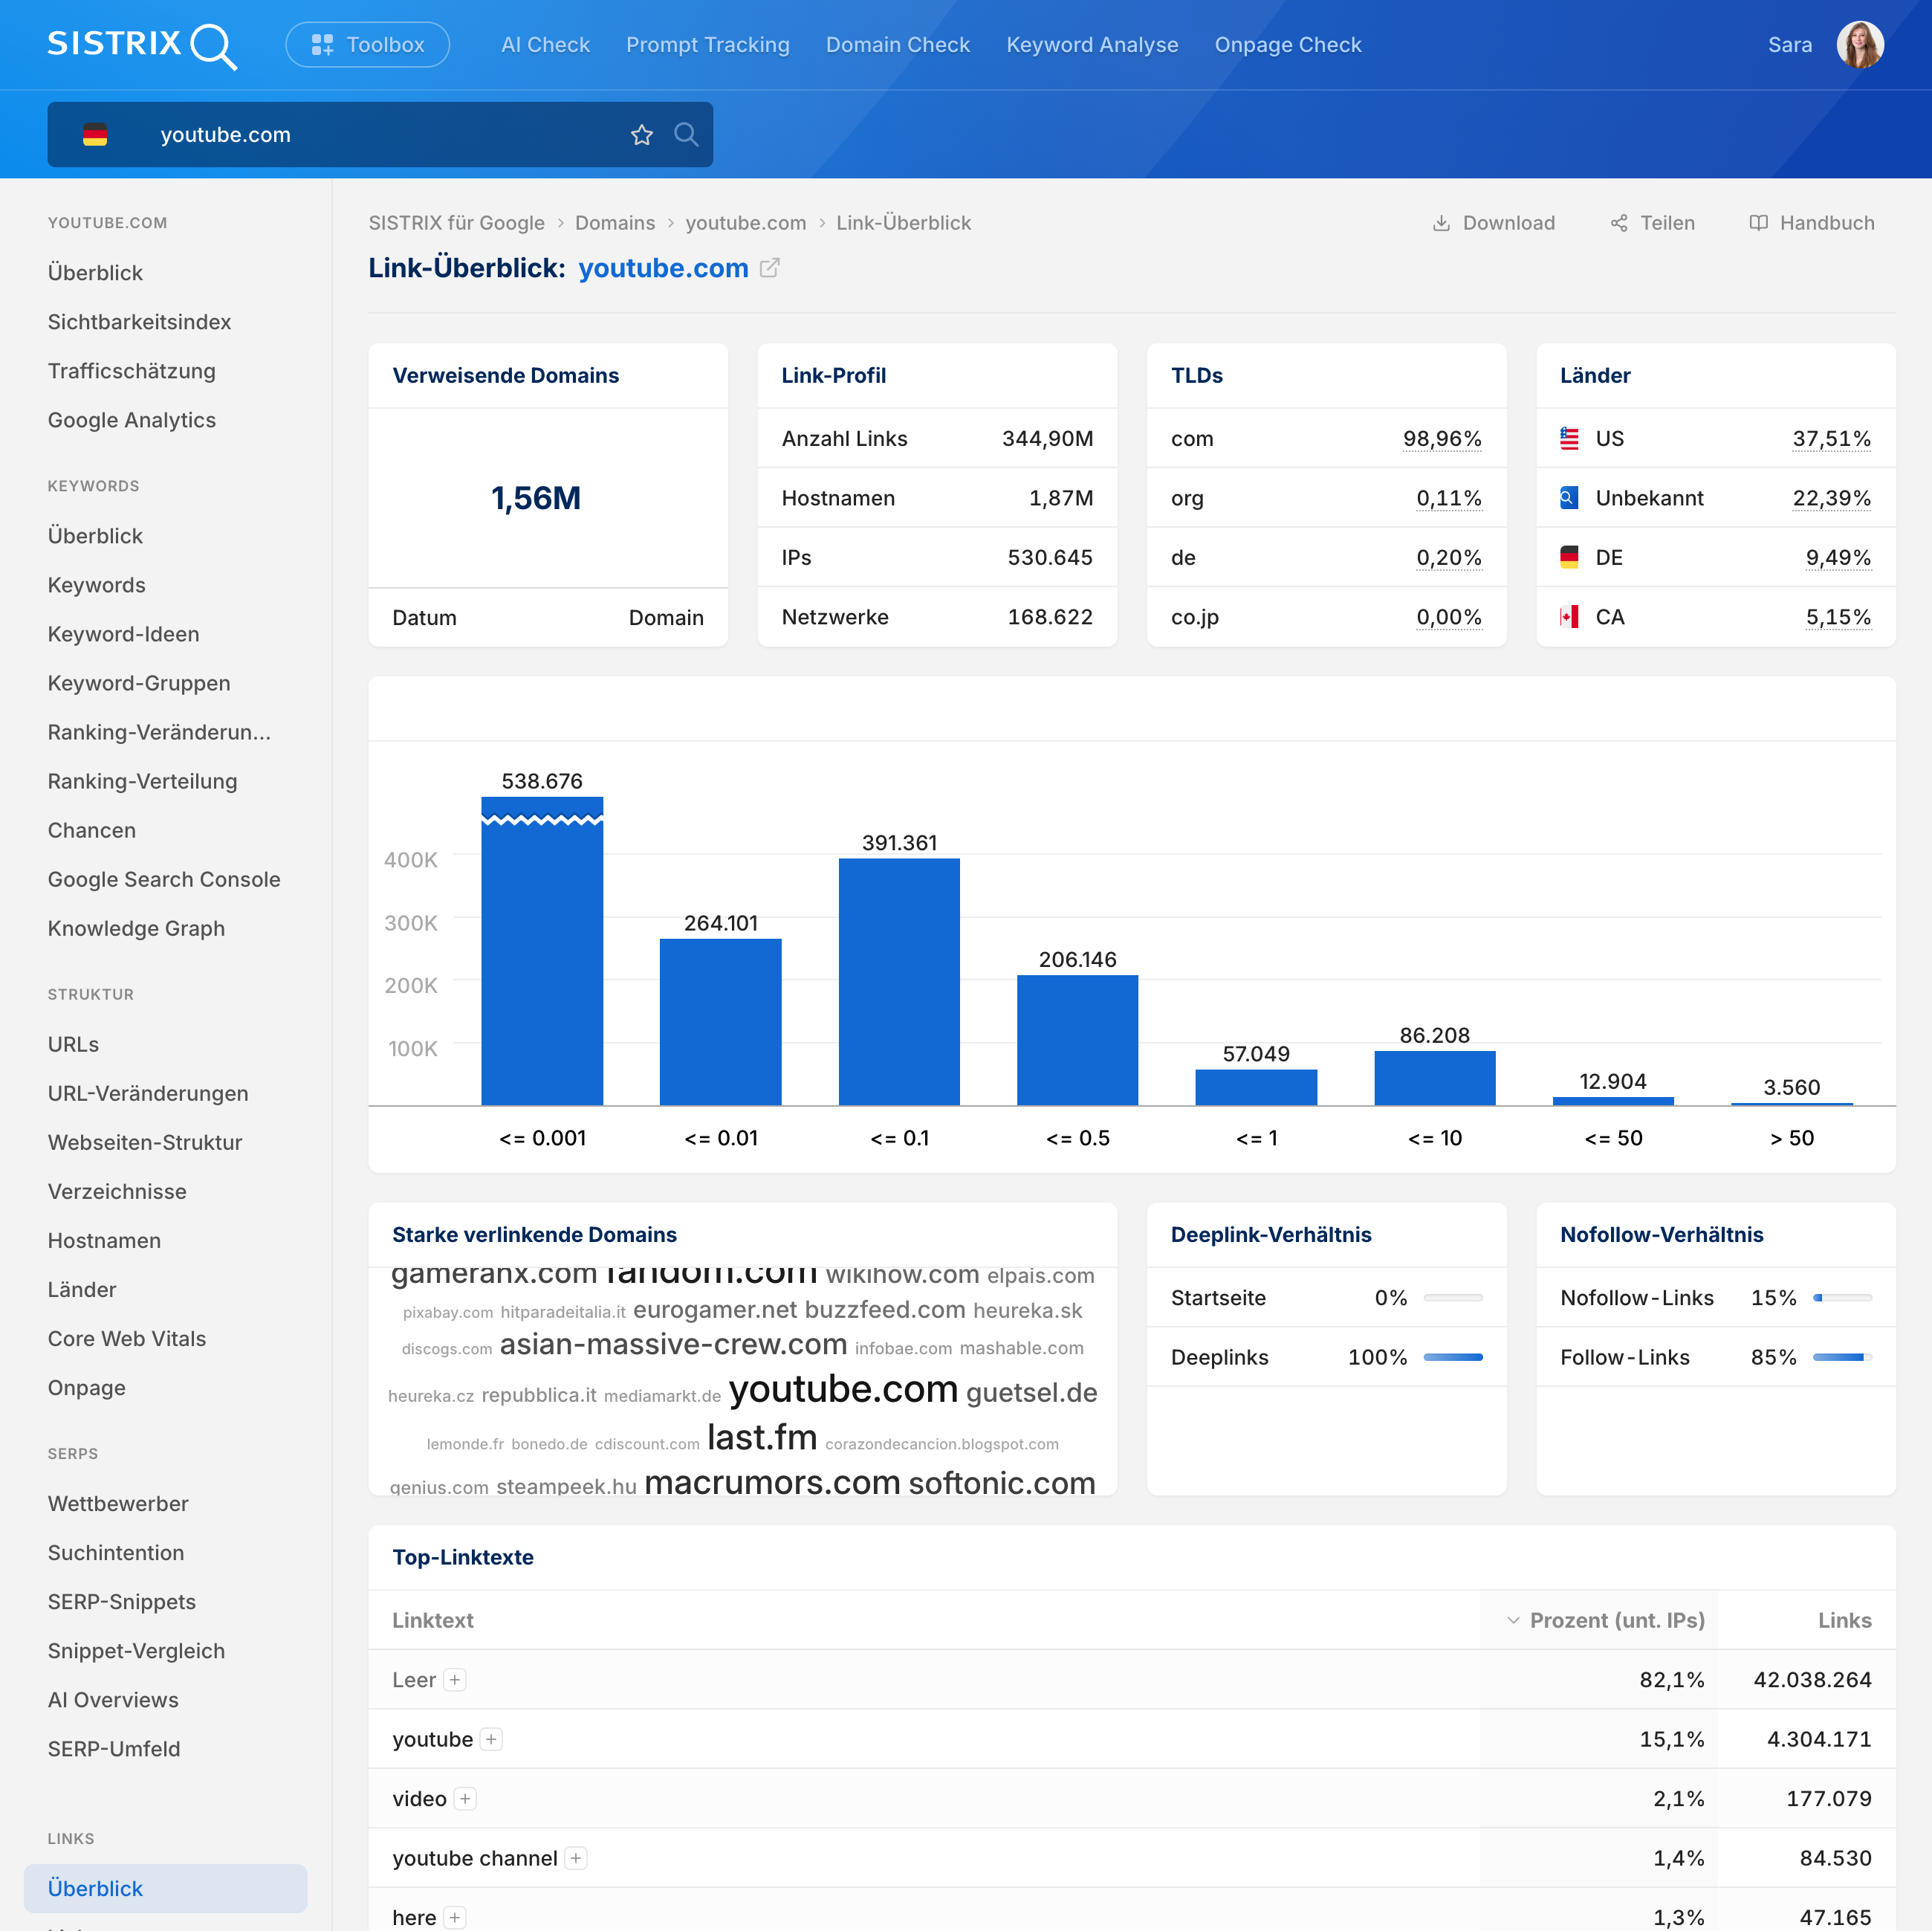This screenshot has width=1932, height=1931.
Task: Click the <= 0.1 chart bar
Action: 899,981
